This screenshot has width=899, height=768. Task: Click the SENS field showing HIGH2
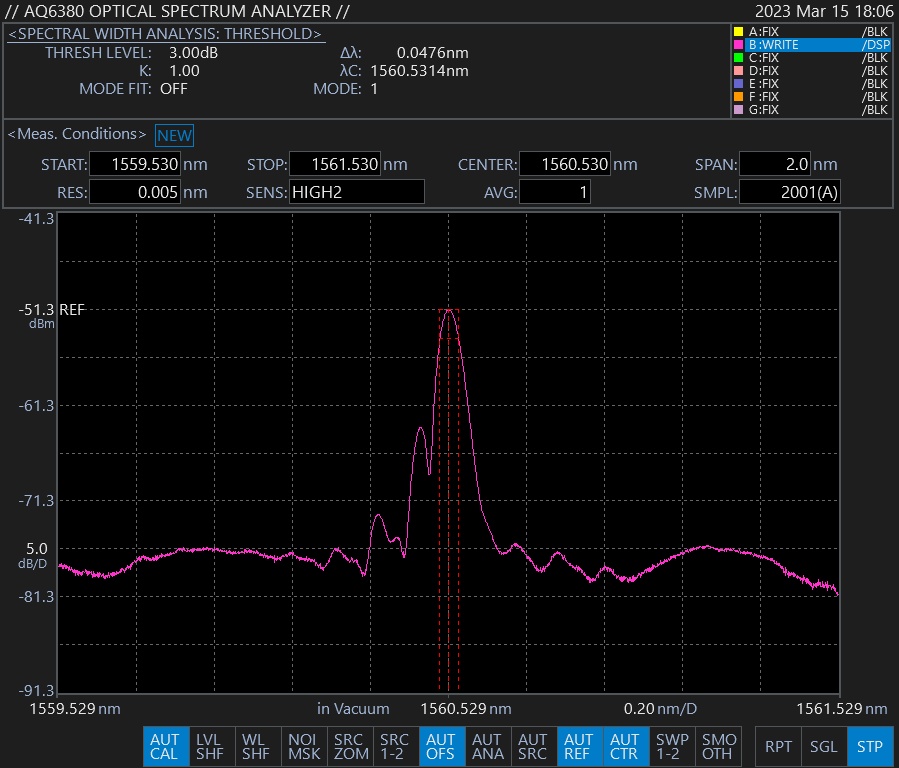click(356, 192)
